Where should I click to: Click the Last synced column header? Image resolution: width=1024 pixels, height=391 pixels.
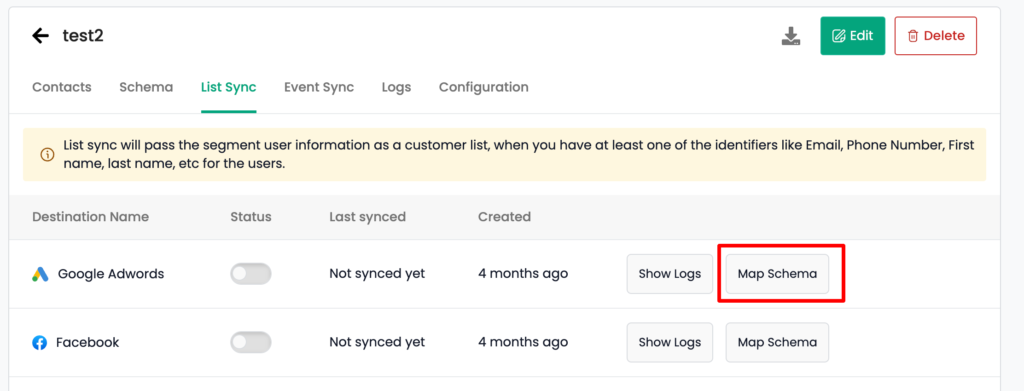pos(368,217)
